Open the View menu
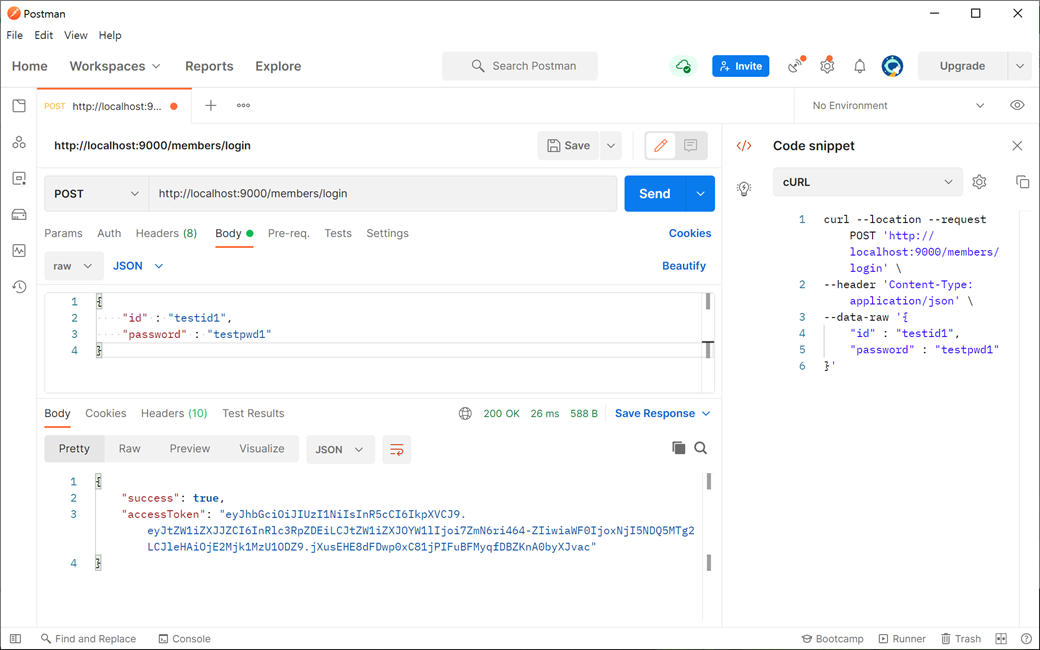Image resolution: width=1040 pixels, height=650 pixels. [76, 35]
